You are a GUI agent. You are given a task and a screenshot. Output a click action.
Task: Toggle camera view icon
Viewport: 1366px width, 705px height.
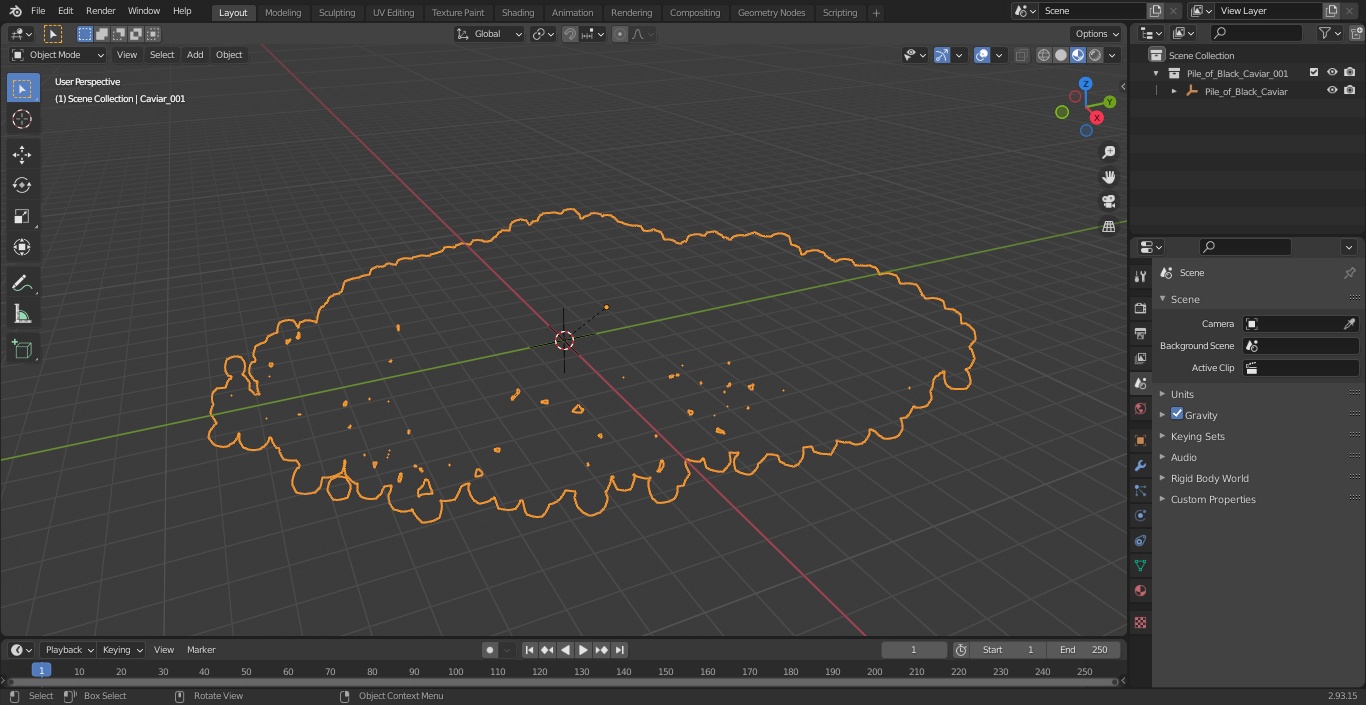coord(1109,202)
